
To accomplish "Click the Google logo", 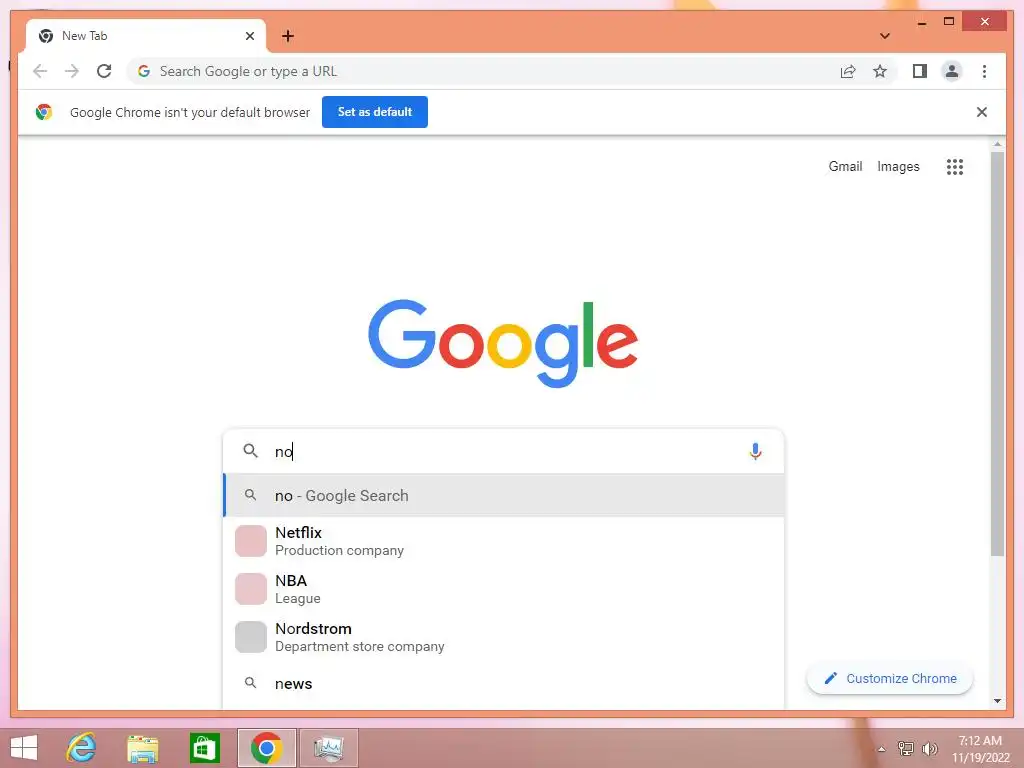I will pos(503,344).
